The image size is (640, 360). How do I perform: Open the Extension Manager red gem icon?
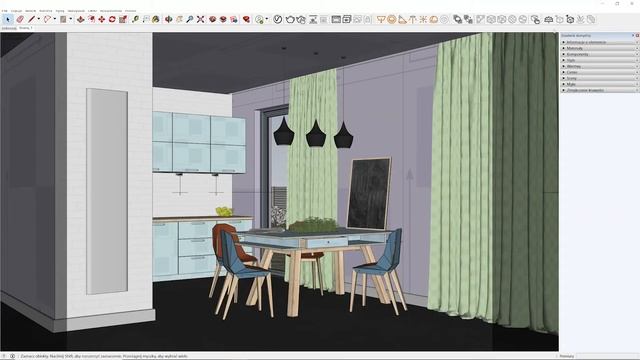(x=246, y=19)
